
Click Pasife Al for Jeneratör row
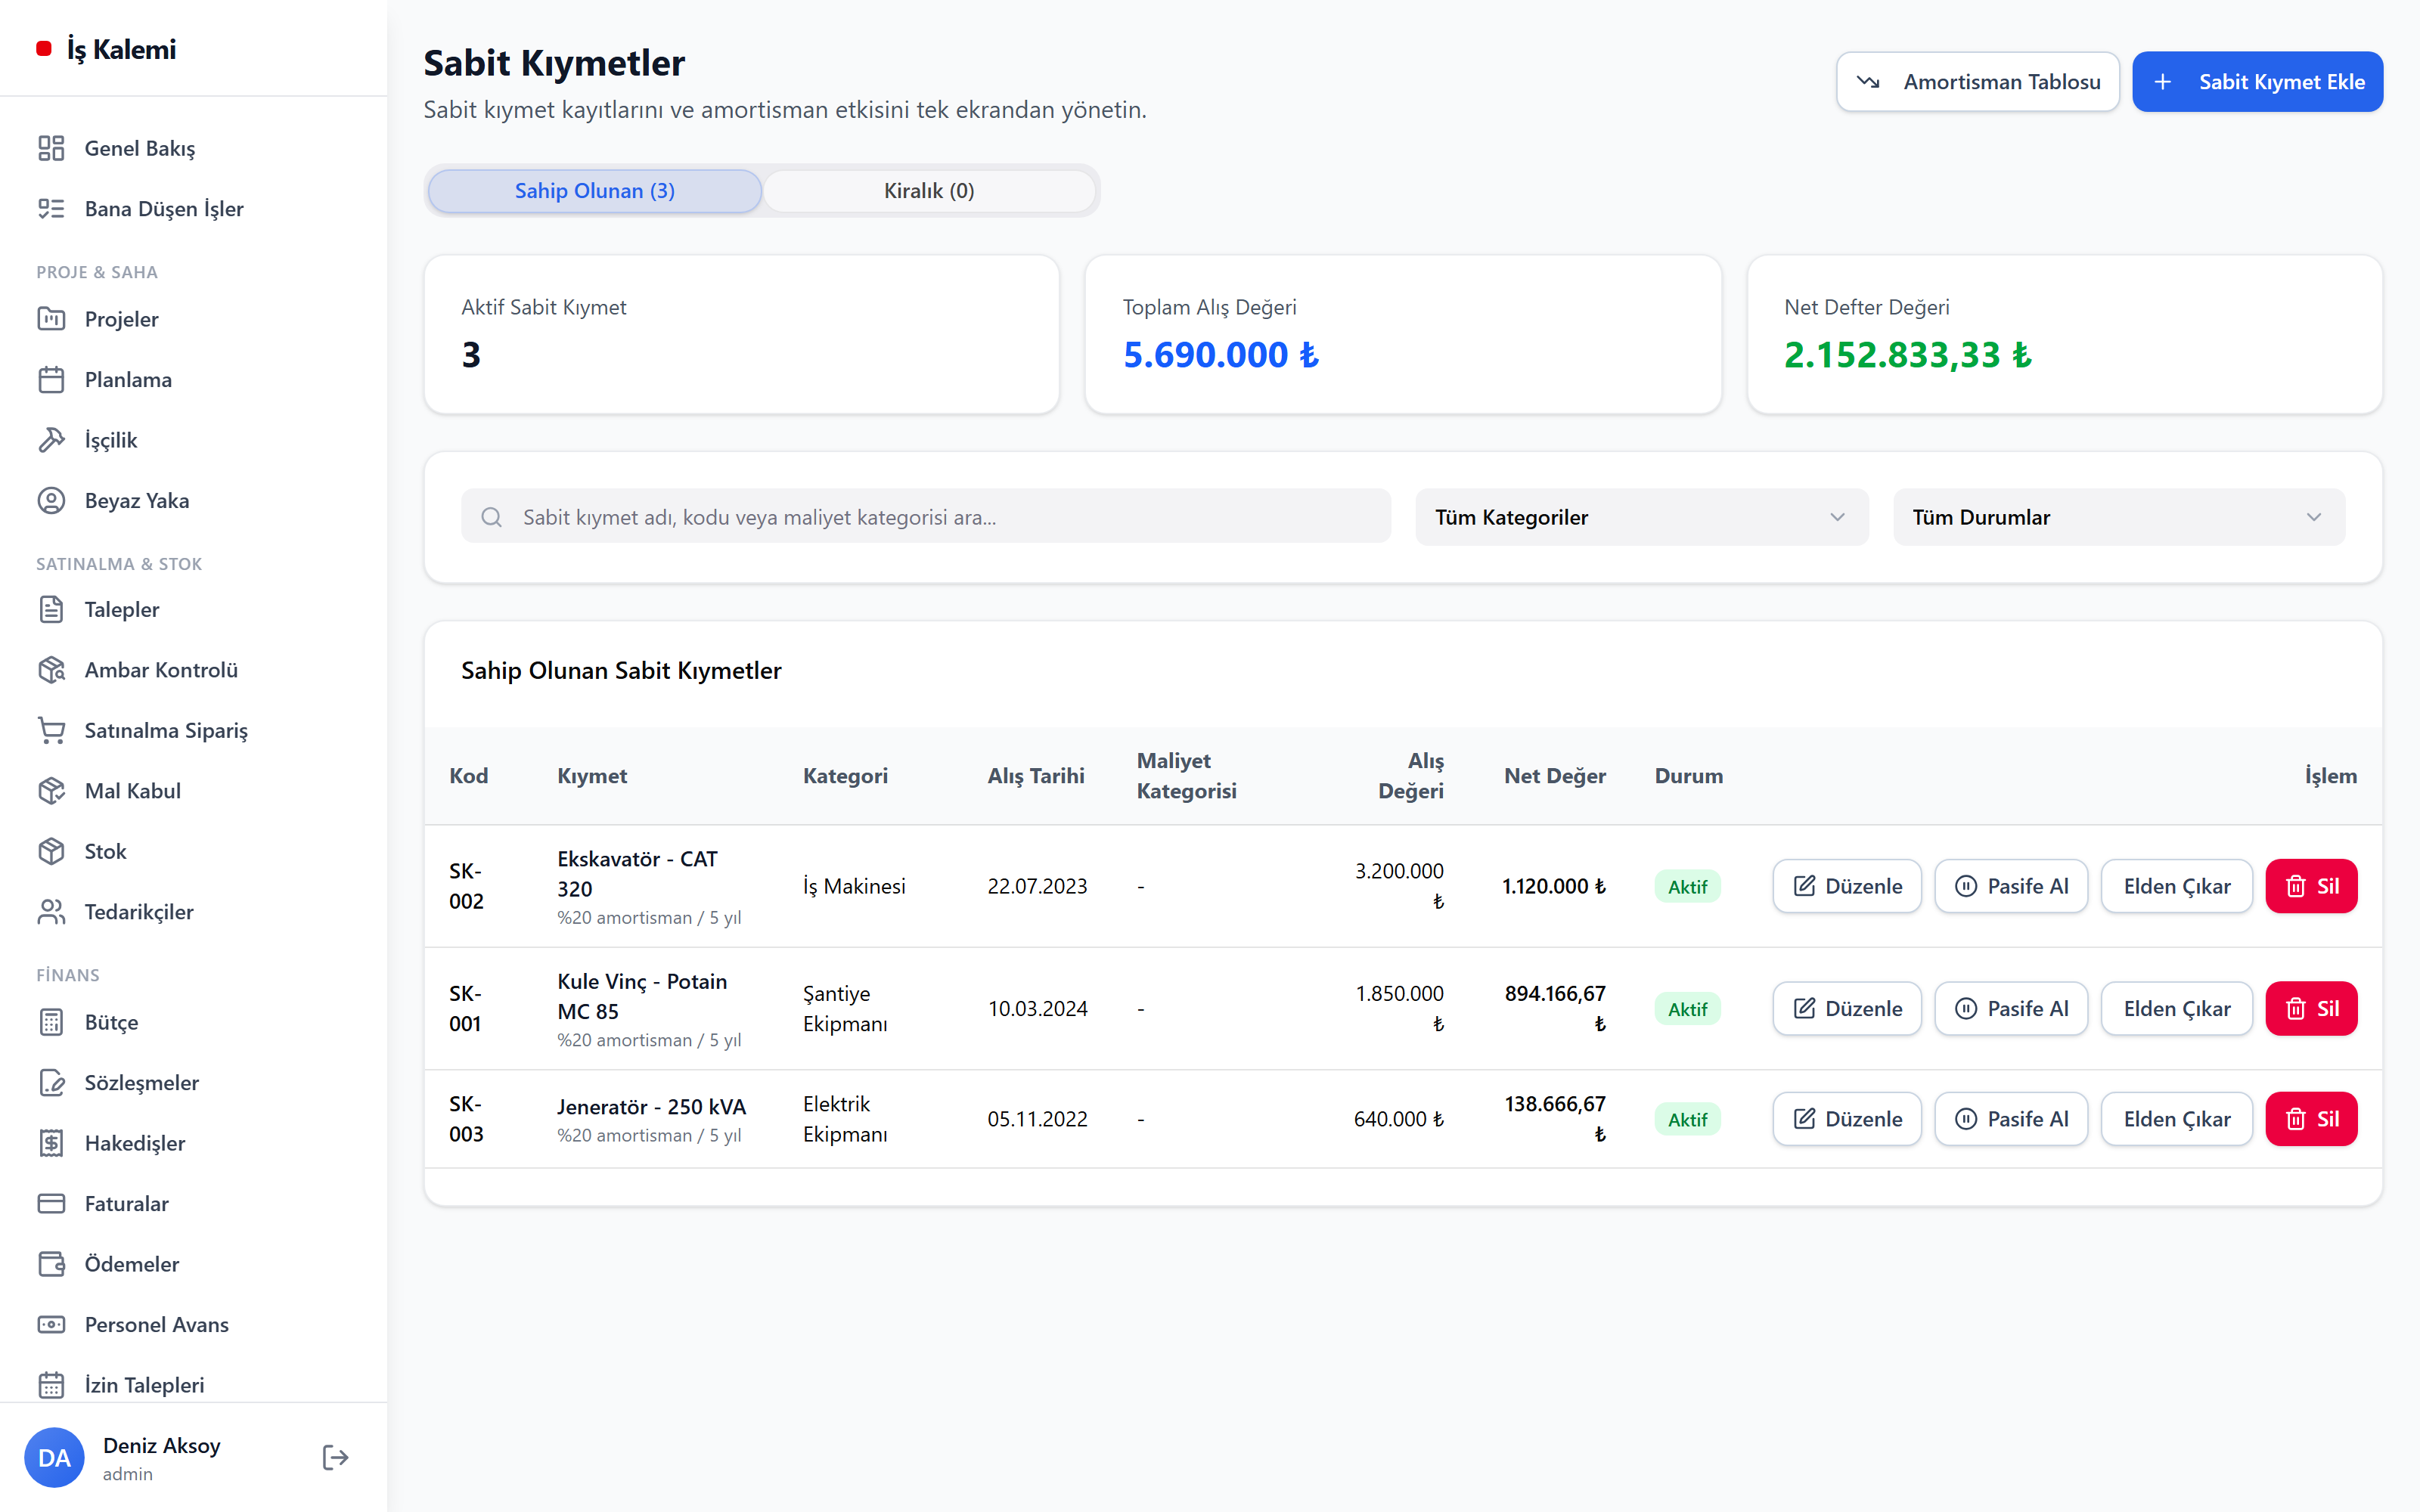(2011, 1119)
